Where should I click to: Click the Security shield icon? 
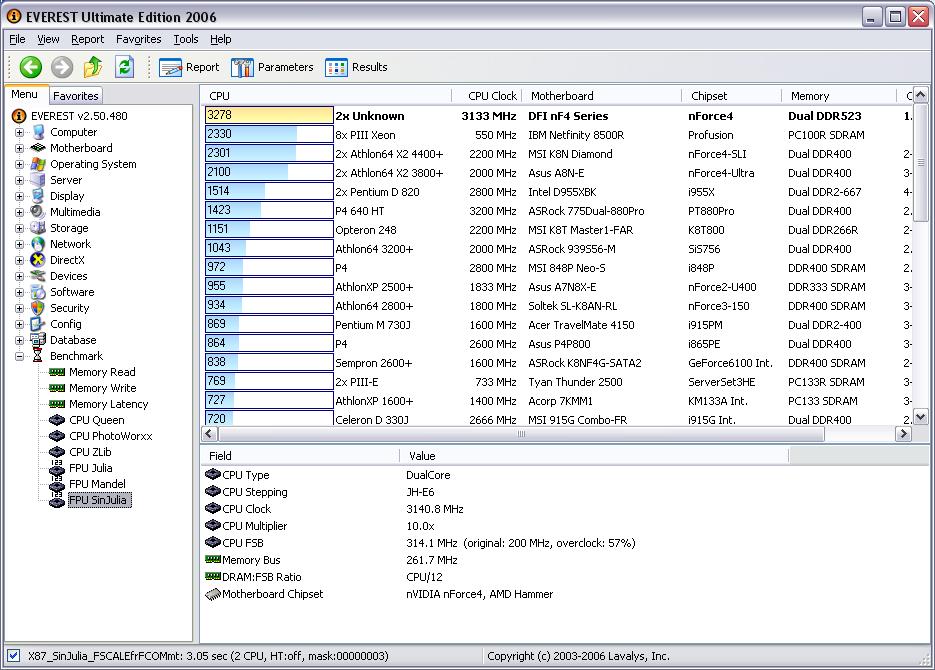click(38, 308)
